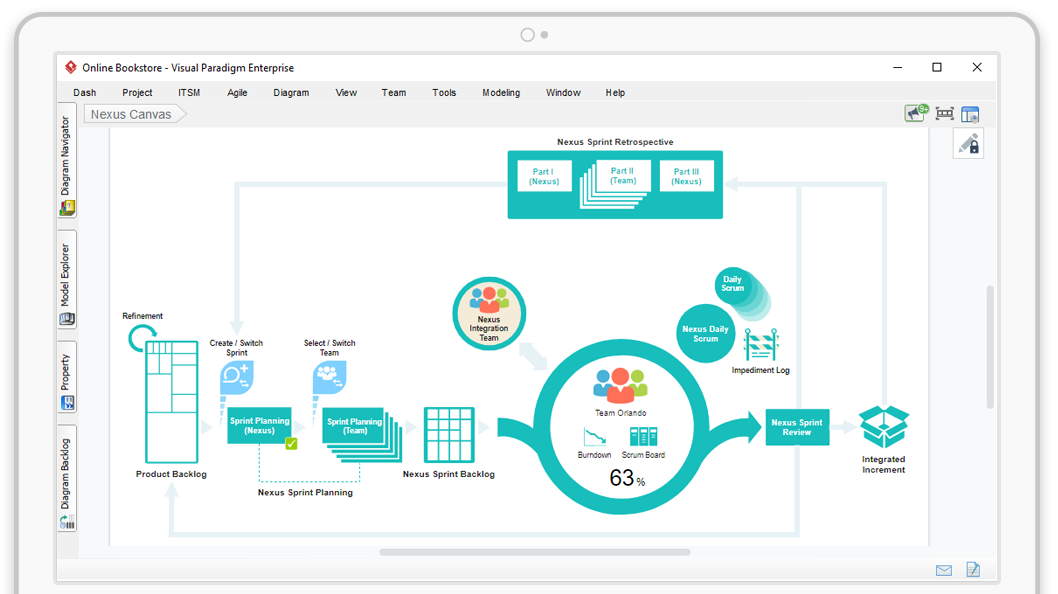Open the Nexus Sprint Backlog grid

(448, 434)
